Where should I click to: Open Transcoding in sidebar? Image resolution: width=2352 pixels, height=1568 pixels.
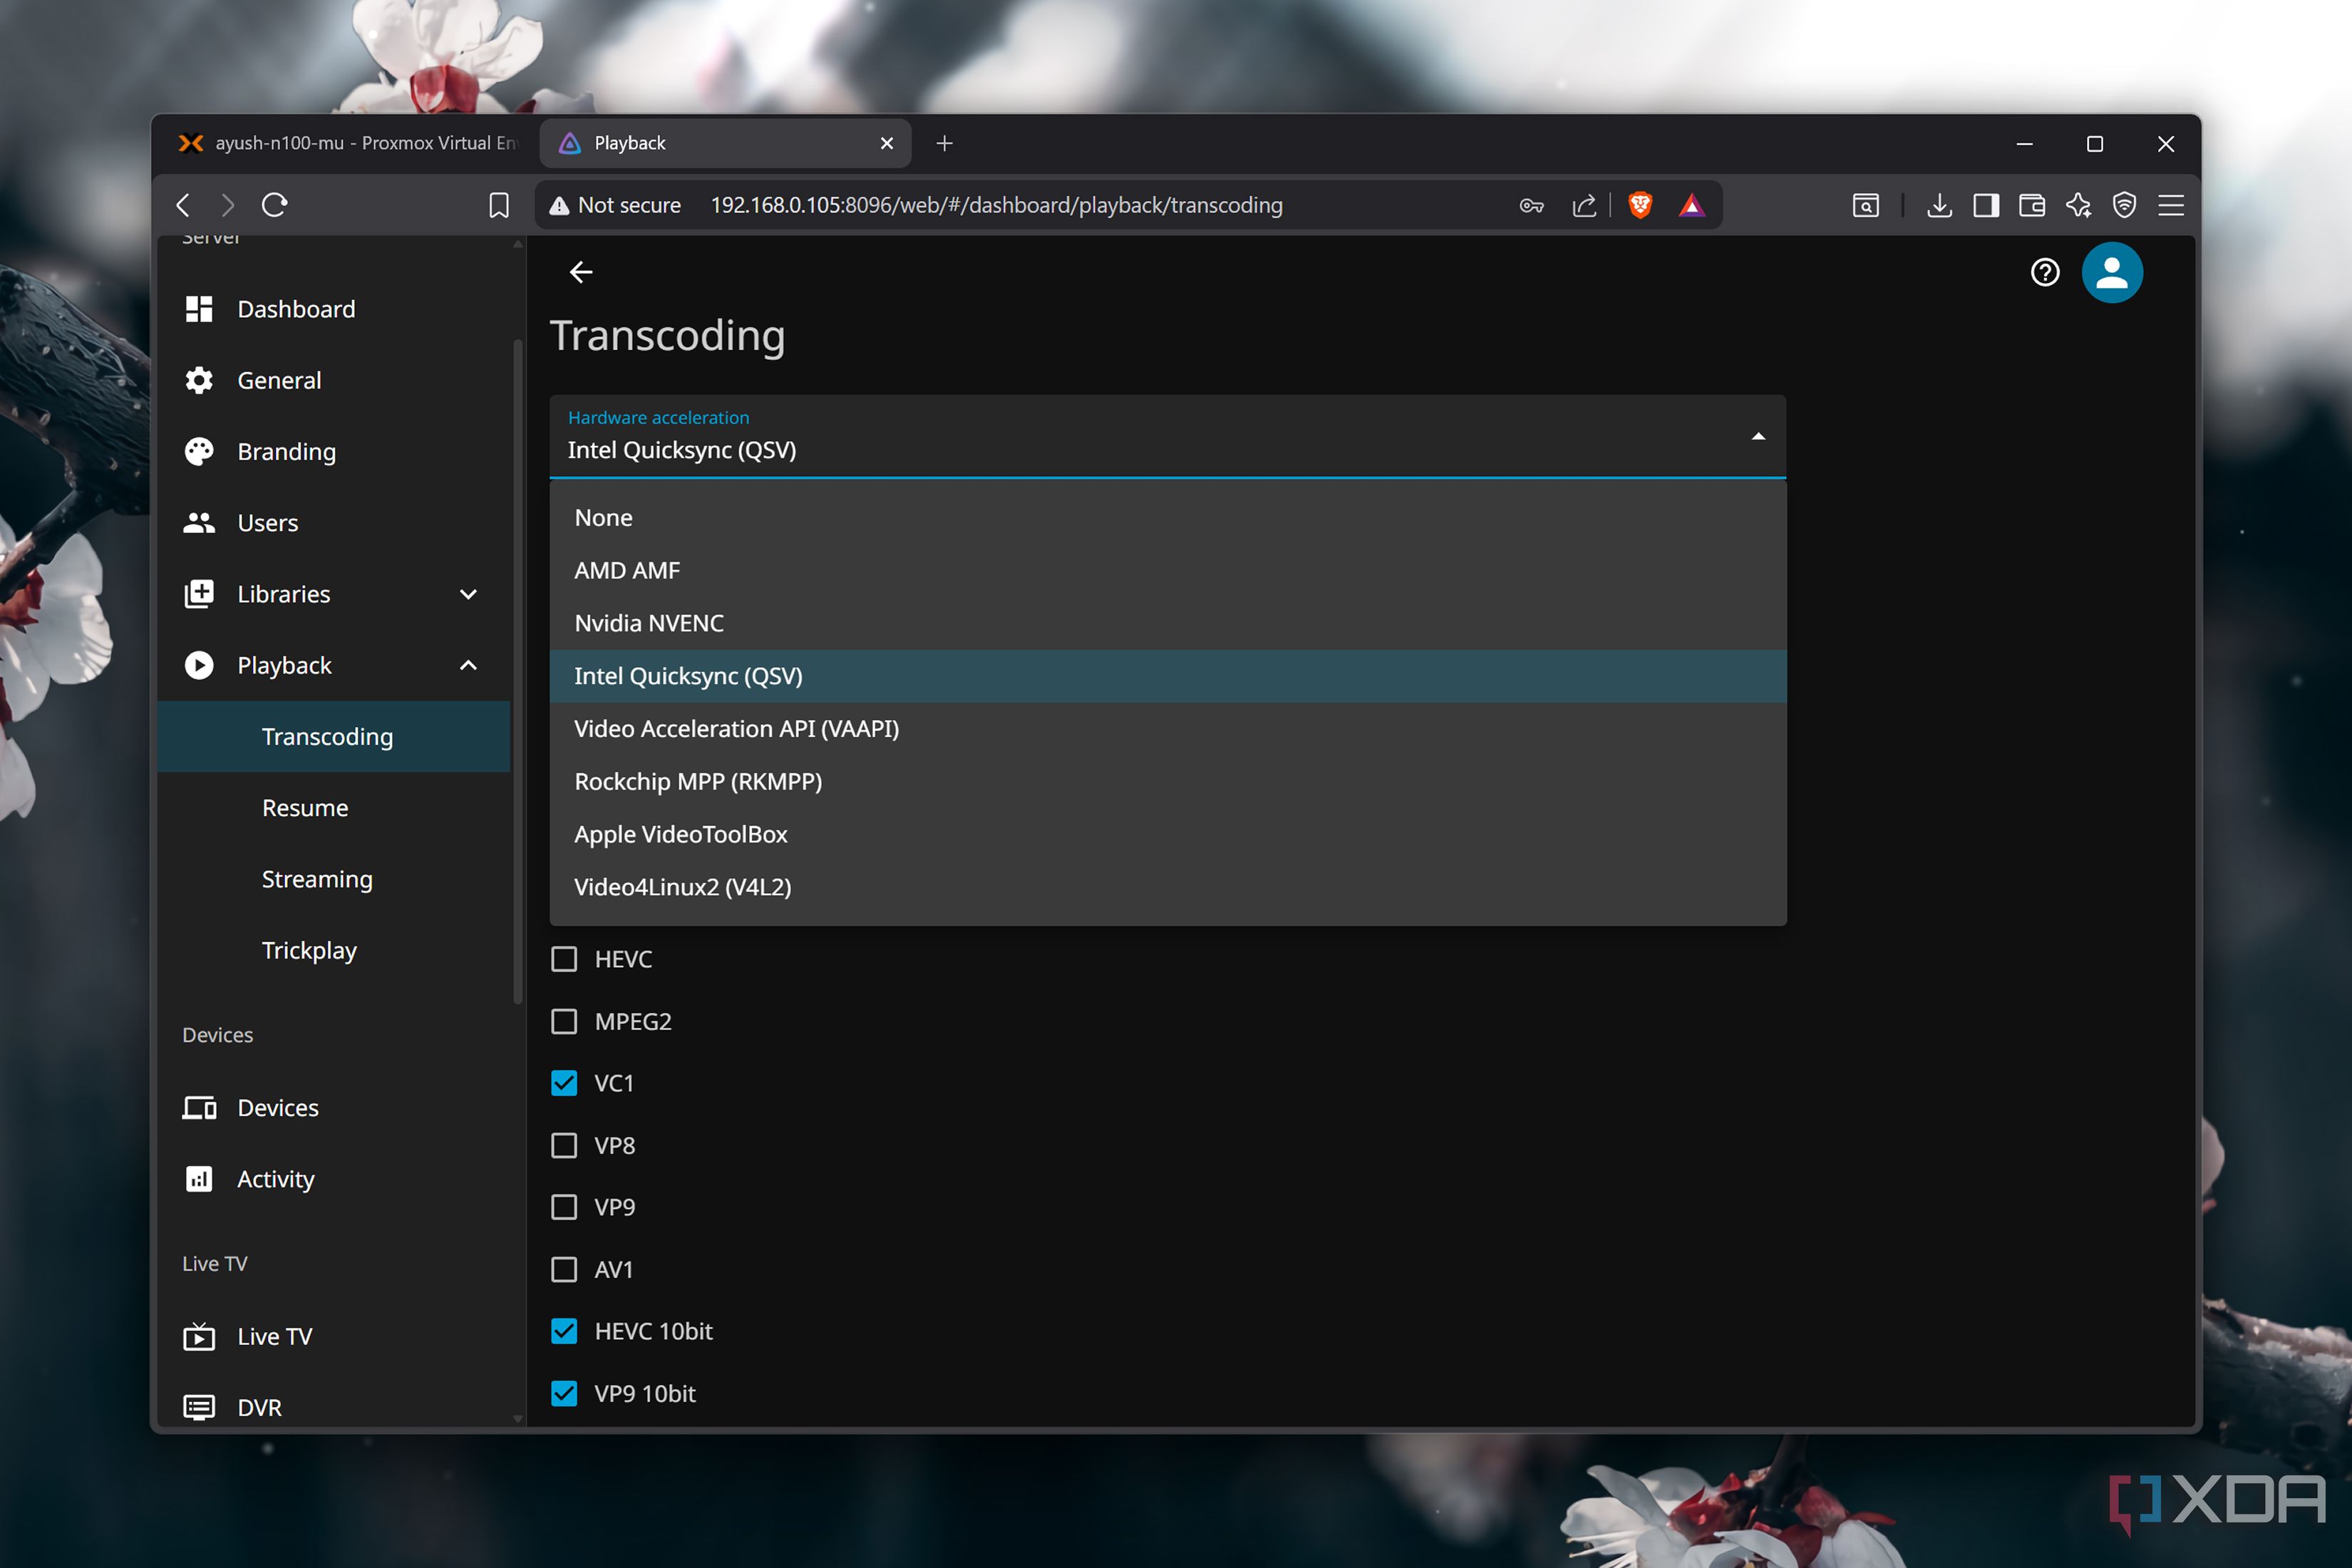pyautogui.click(x=333, y=737)
